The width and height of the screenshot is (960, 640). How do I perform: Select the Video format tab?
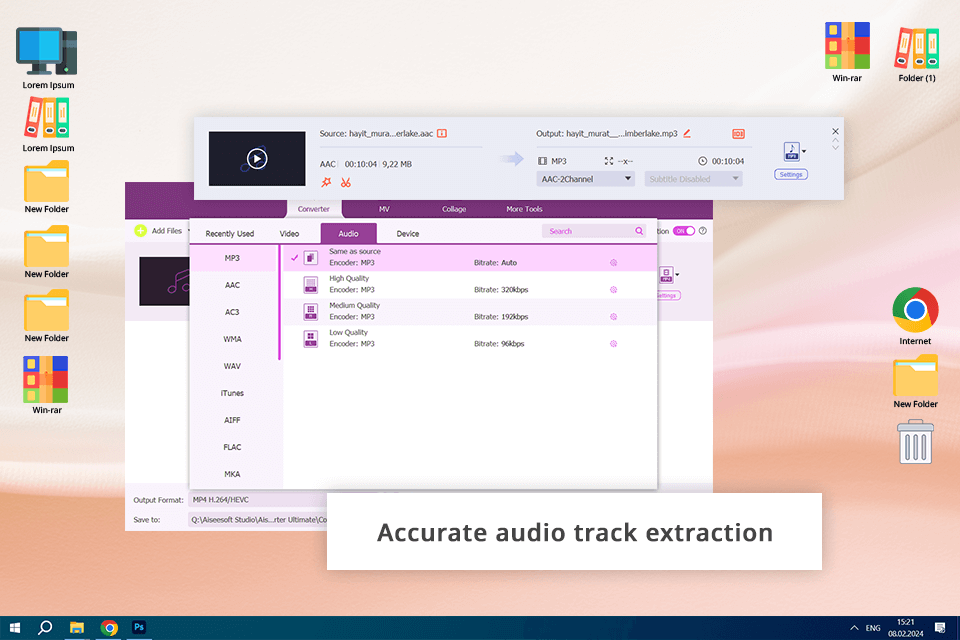point(289,233)
